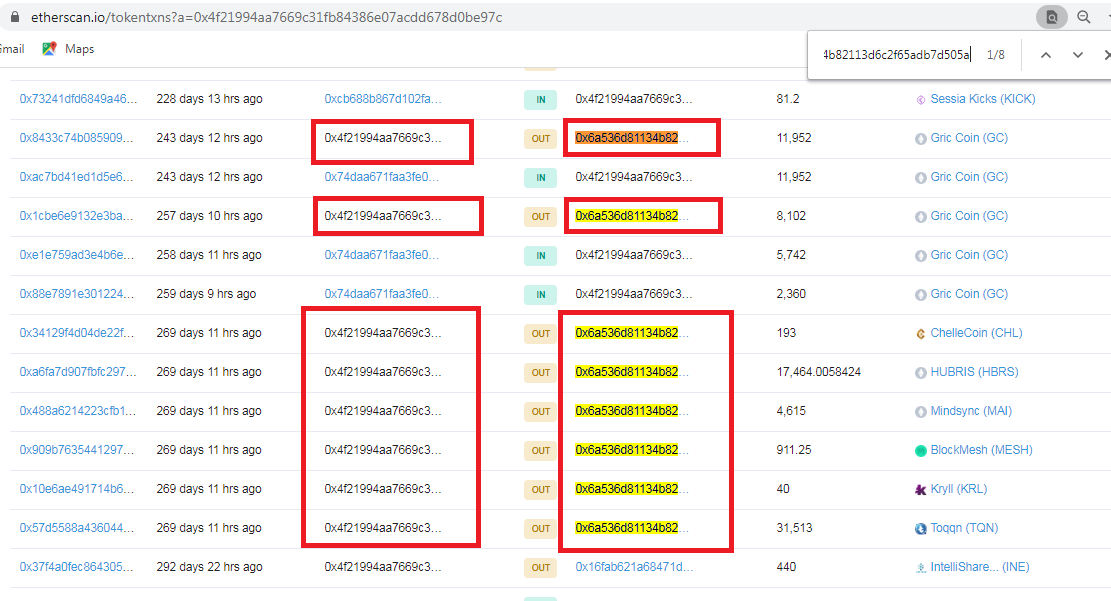This screenshot has width=1111, height=601.
Task: Click the amount value 911.25
Action: click(794, 449)
